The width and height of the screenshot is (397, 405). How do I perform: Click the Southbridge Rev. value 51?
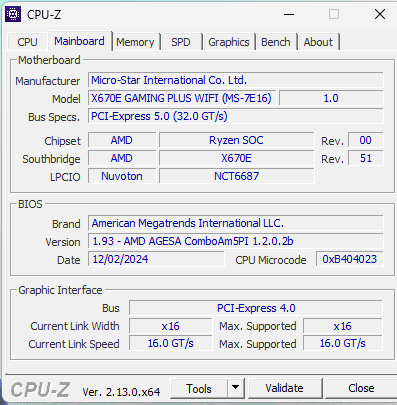tap(365, 158)
